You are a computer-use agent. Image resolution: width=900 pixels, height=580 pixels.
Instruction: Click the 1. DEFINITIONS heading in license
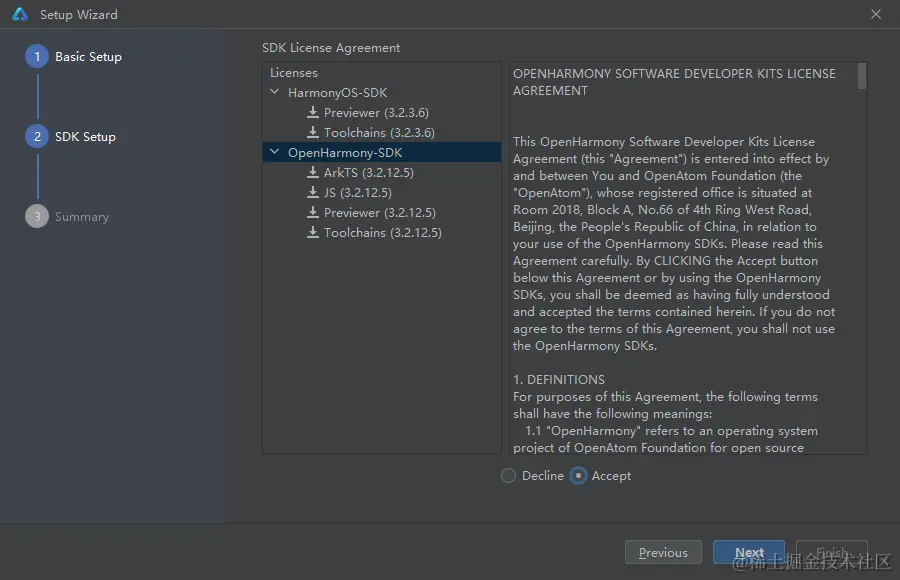(x=559, y=380)
